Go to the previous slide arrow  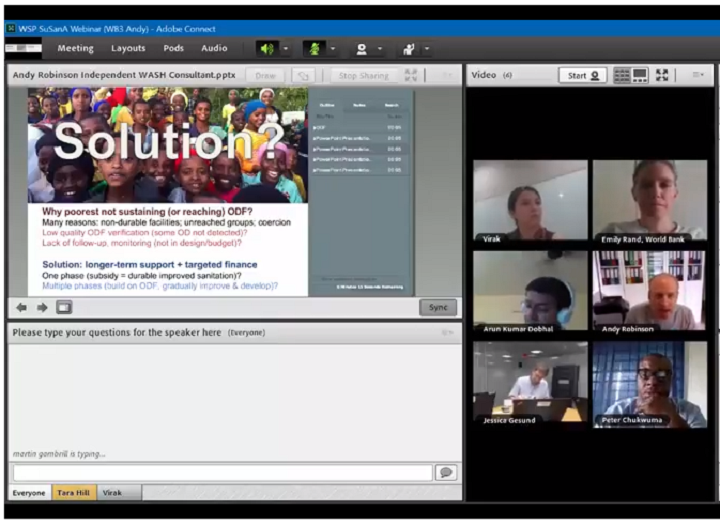[x=22, y=307]
